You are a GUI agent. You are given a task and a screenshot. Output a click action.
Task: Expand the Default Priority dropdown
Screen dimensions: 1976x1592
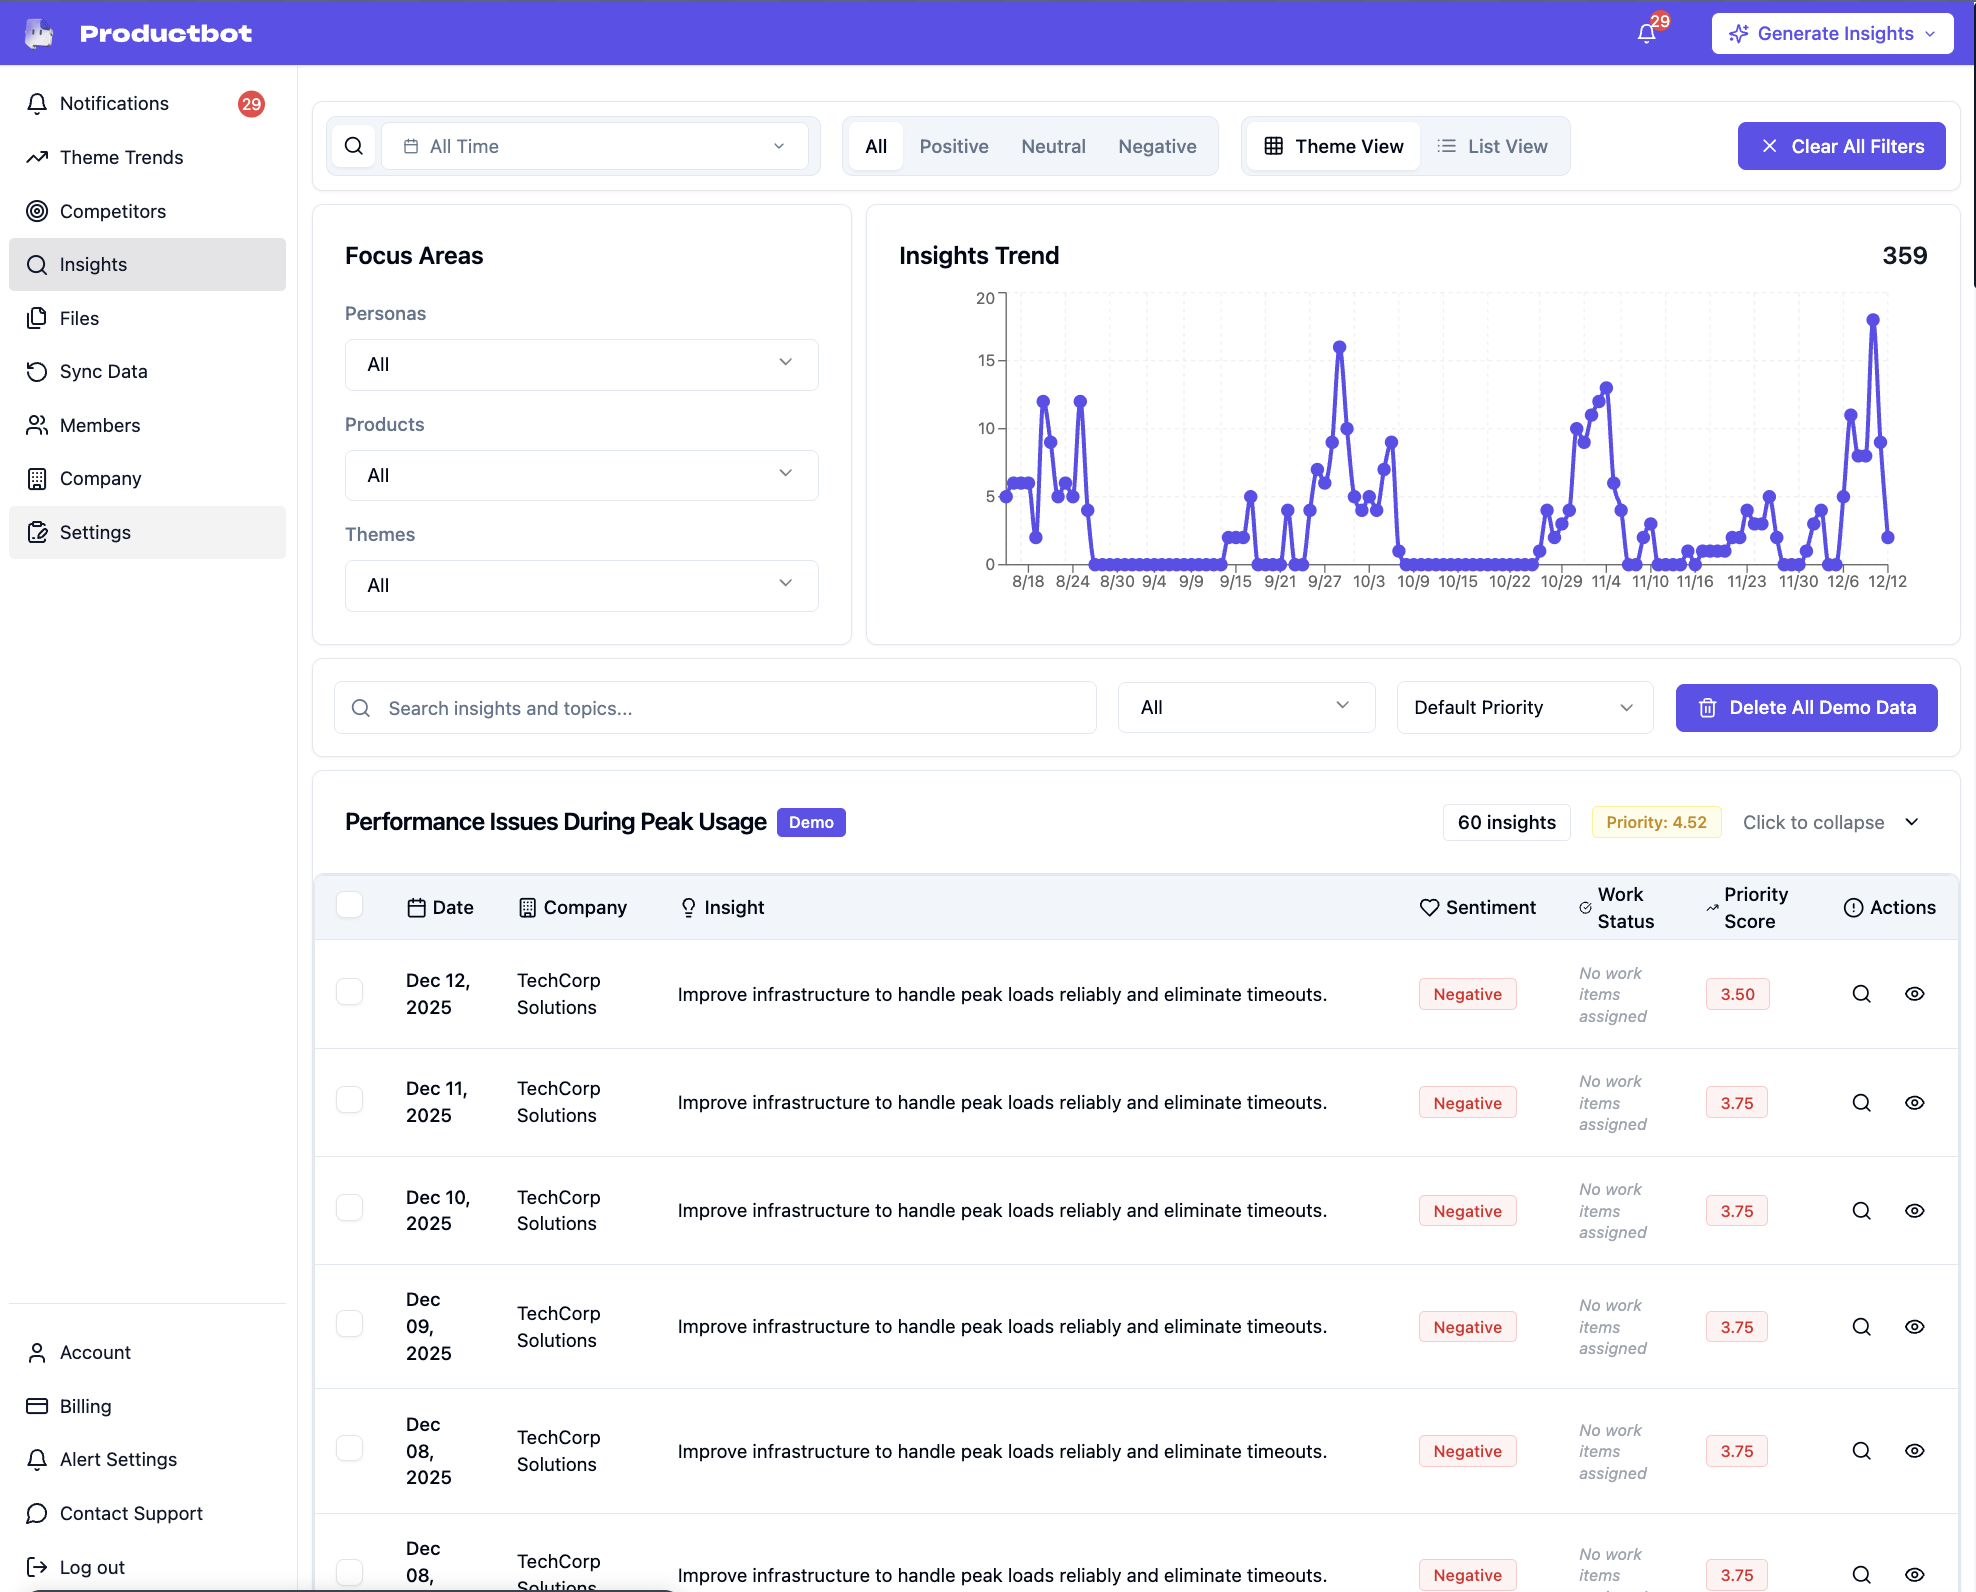[x=1523, y=708]
